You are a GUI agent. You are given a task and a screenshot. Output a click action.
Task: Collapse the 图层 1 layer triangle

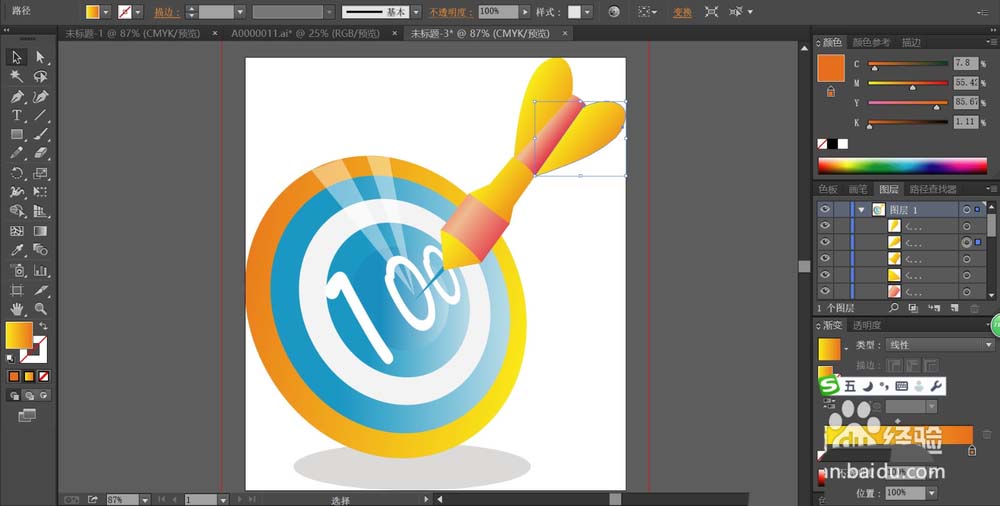tap(862, 209)
